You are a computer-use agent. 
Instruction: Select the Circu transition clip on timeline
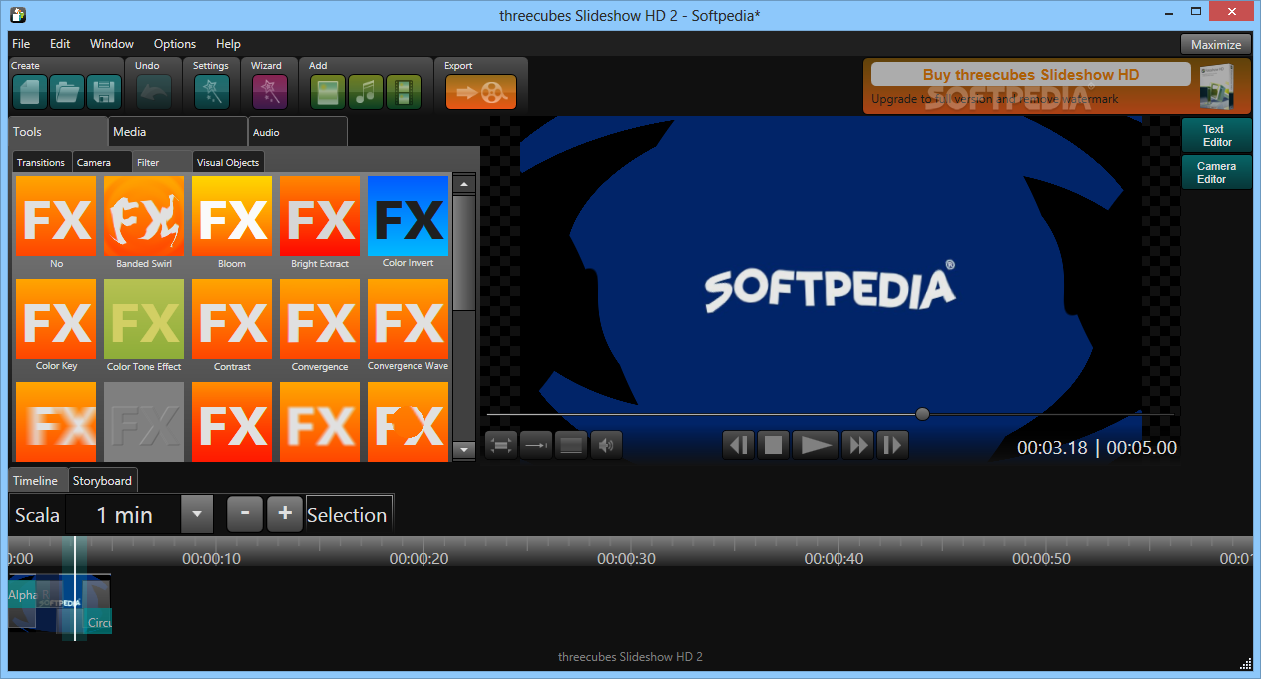[99, 622]
